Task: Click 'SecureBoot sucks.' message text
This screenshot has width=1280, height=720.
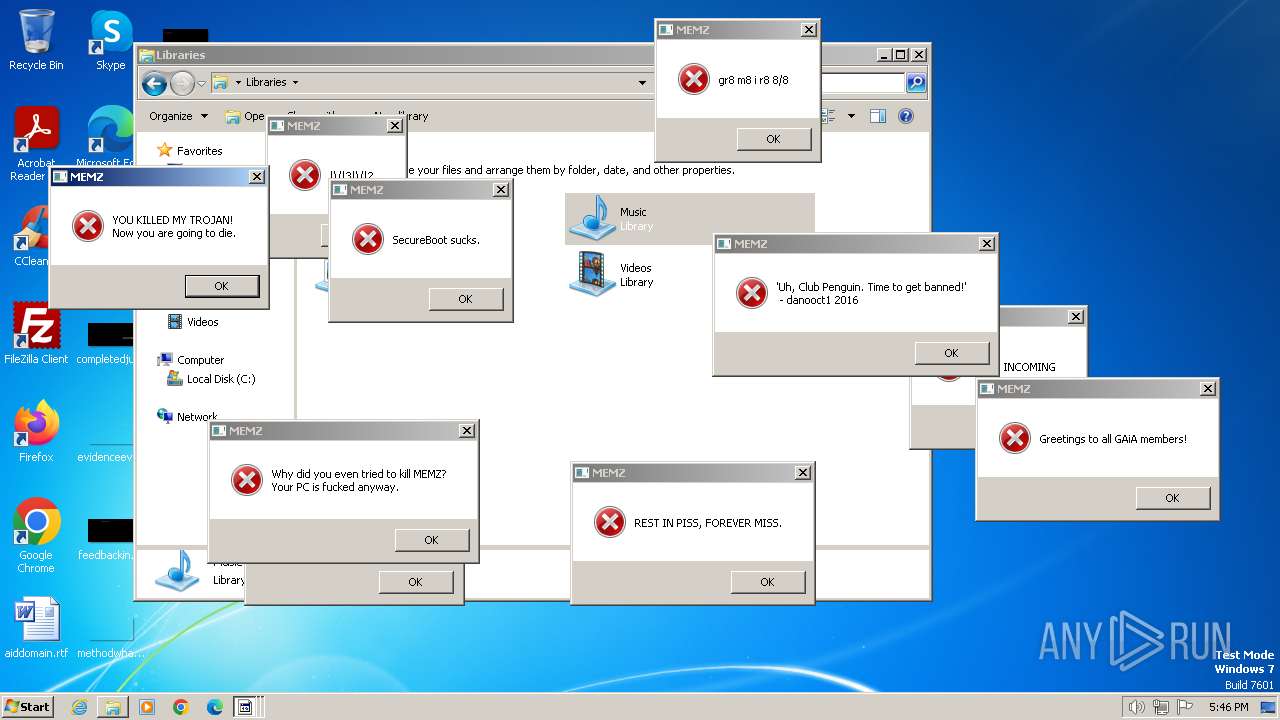Action: (x=436, y=240)
